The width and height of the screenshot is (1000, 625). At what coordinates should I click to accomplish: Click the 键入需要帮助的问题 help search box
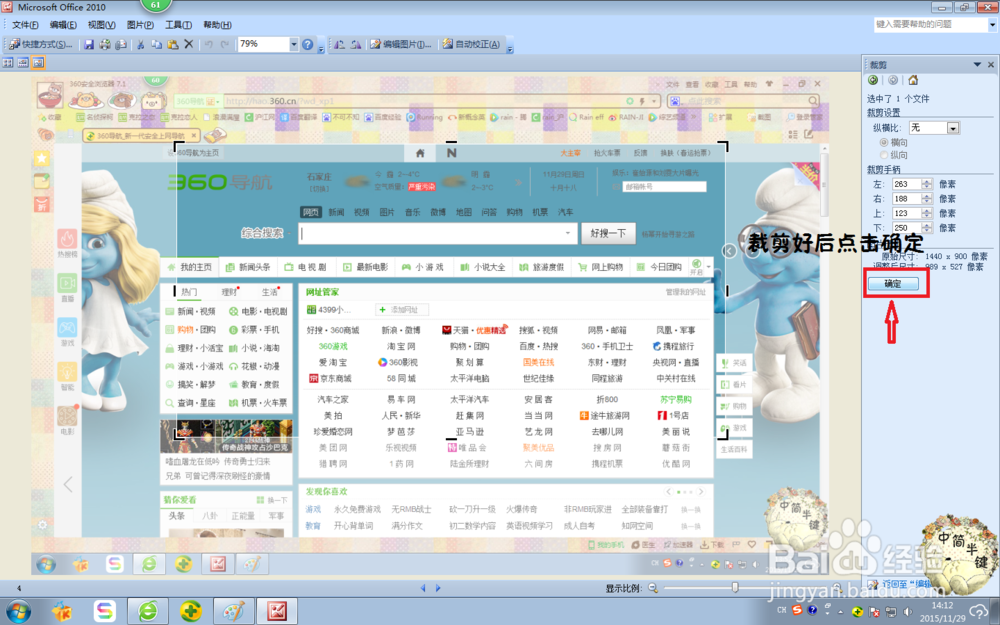930,24
